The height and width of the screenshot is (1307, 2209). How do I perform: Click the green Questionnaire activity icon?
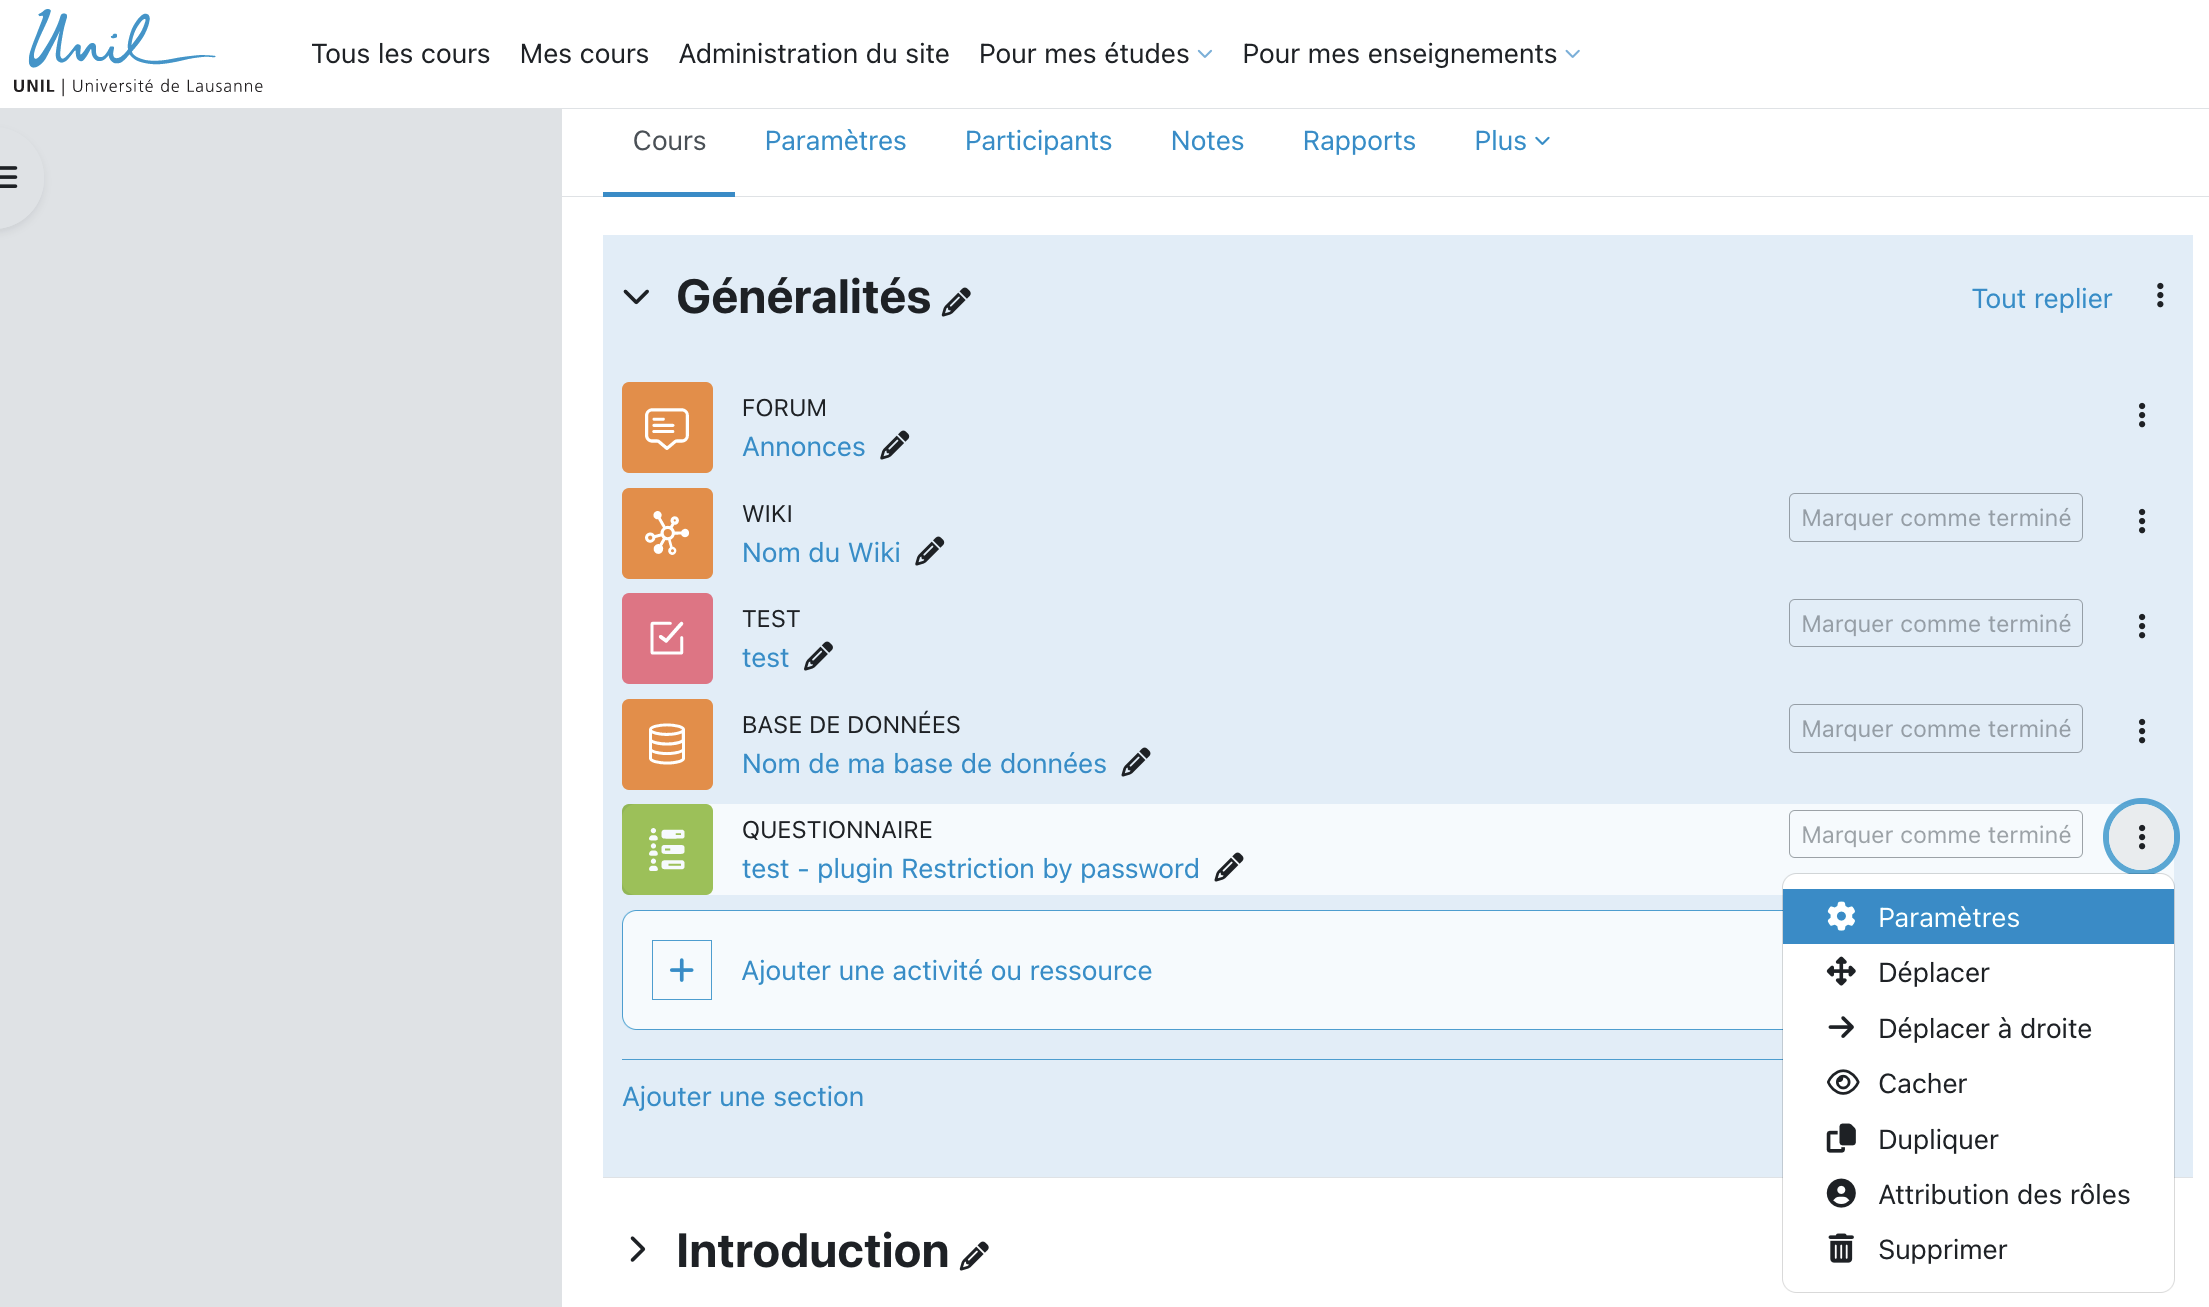[x=667, y=849]
